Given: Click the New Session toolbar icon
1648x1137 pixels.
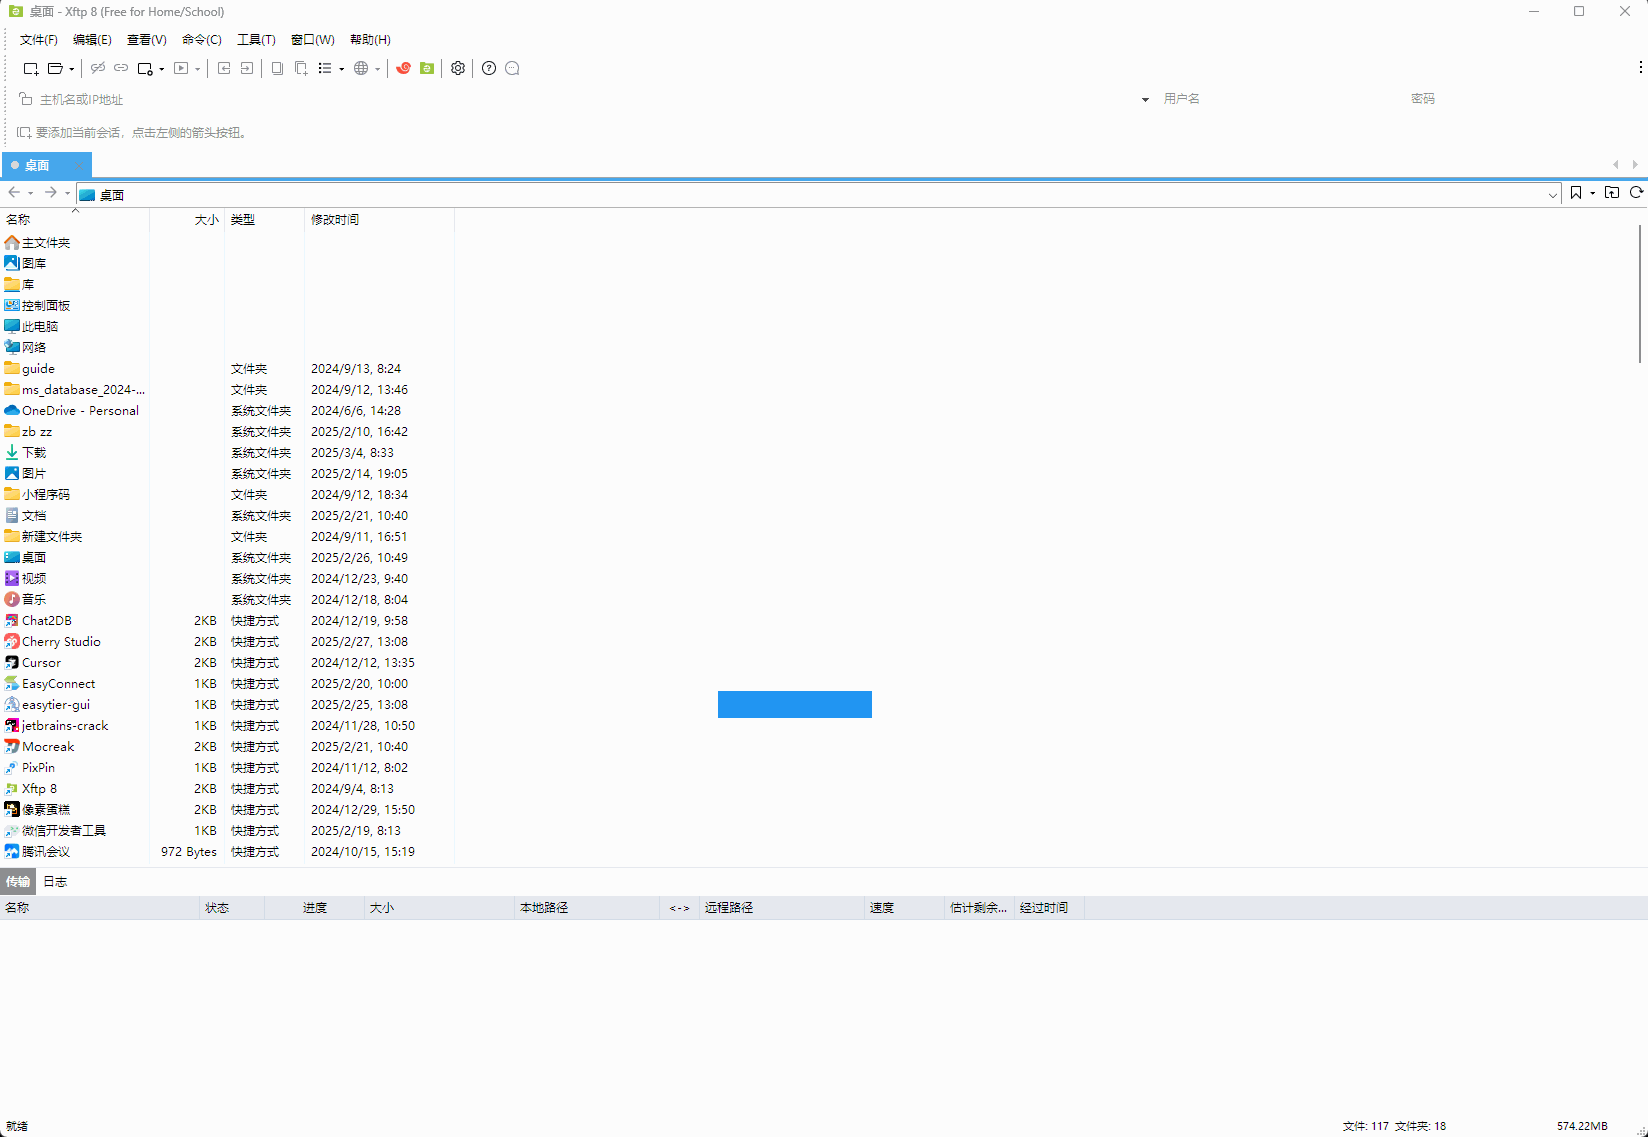Looking at the screenshot, I should (30, 68).
